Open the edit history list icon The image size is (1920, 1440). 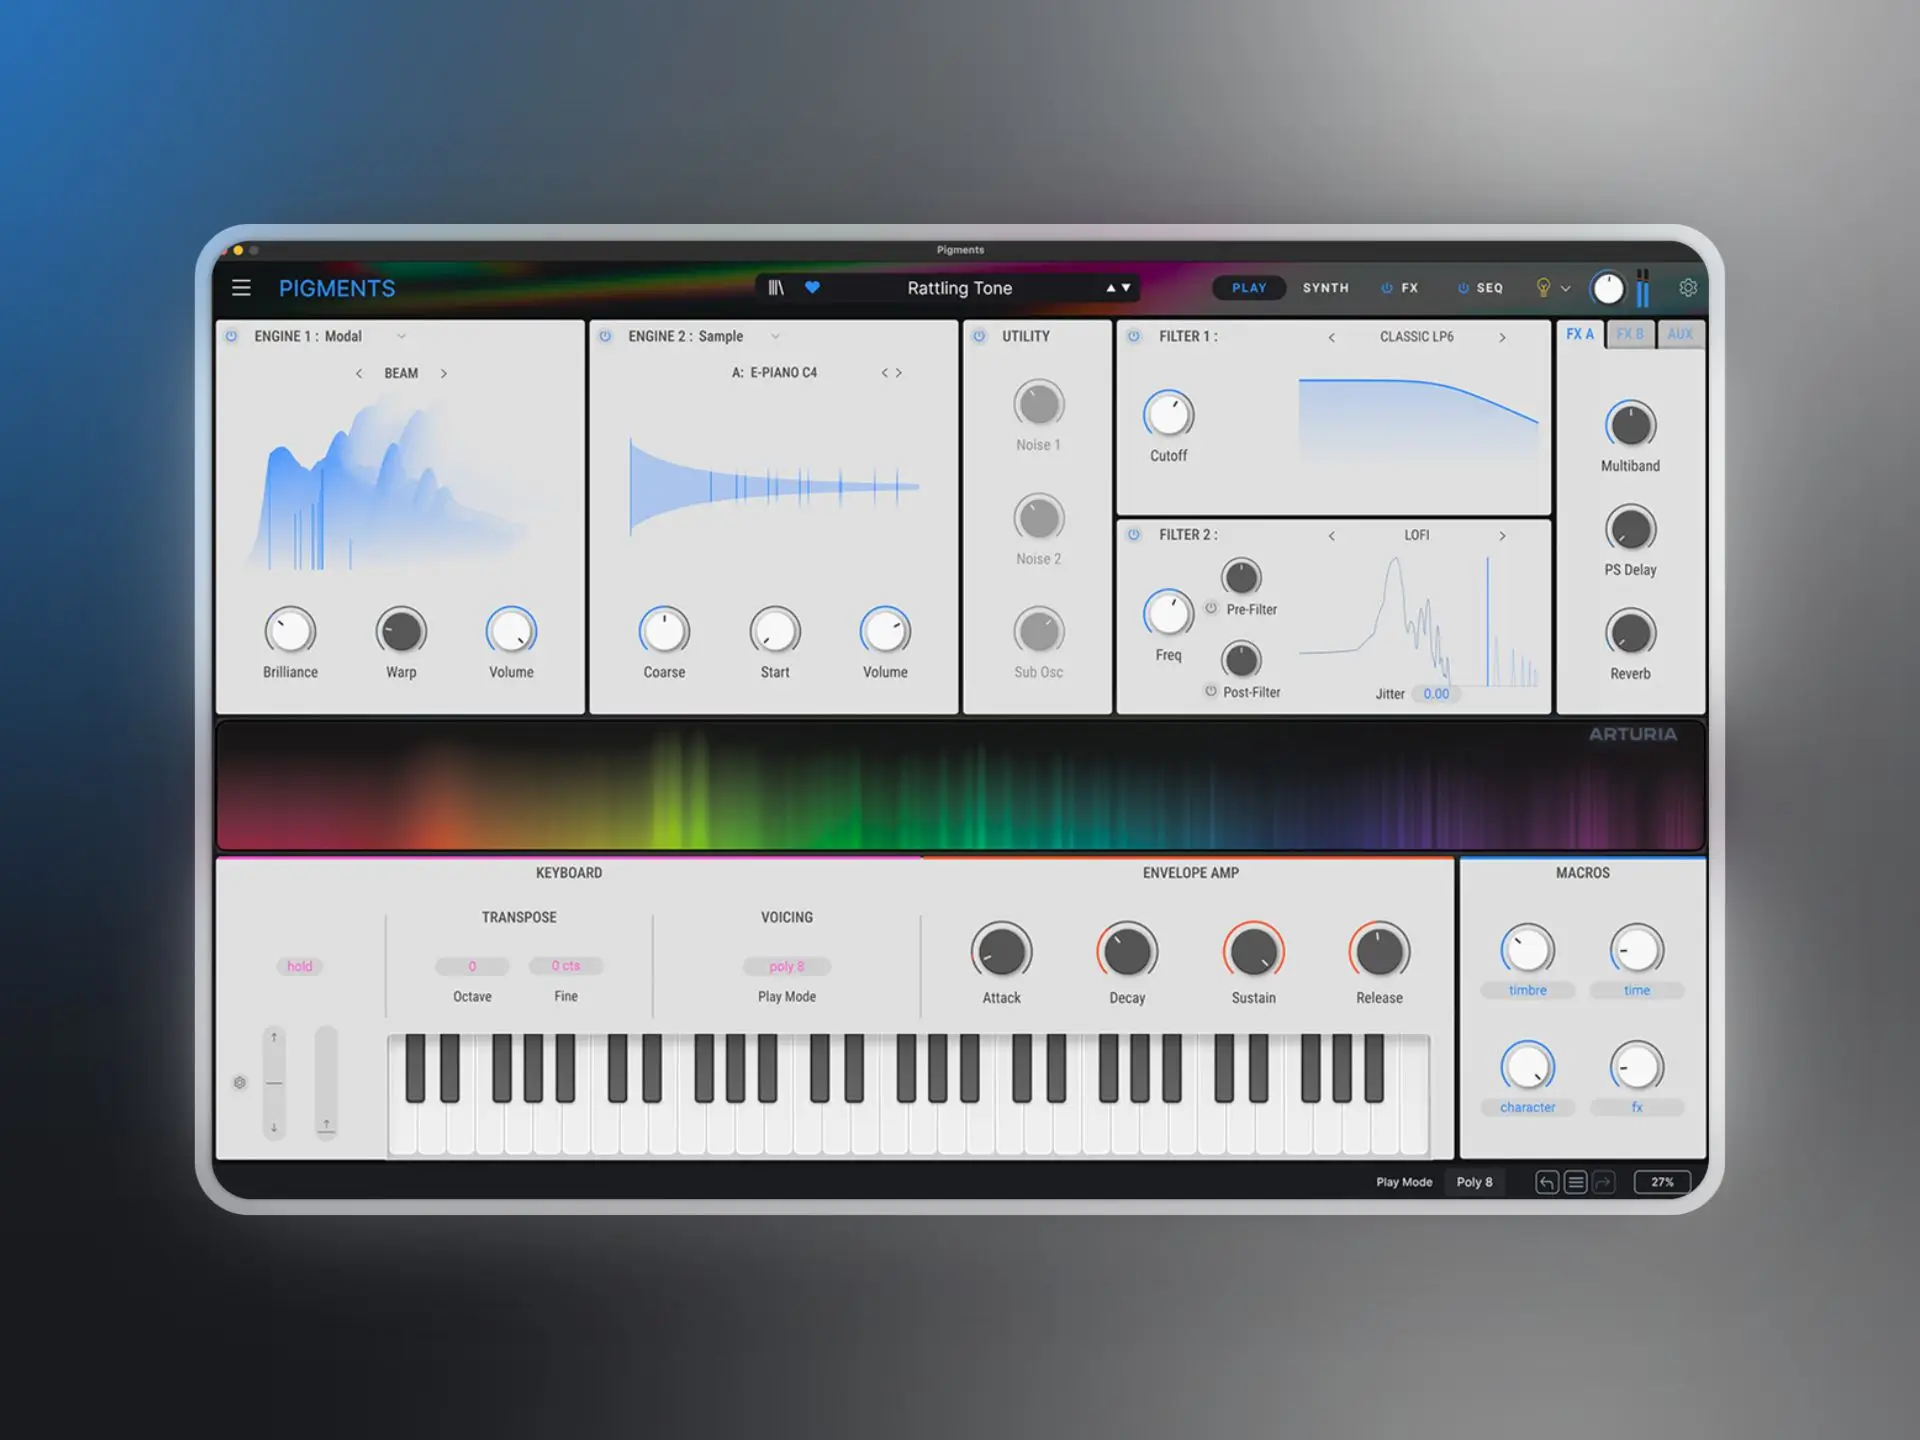(1576, 1182)
